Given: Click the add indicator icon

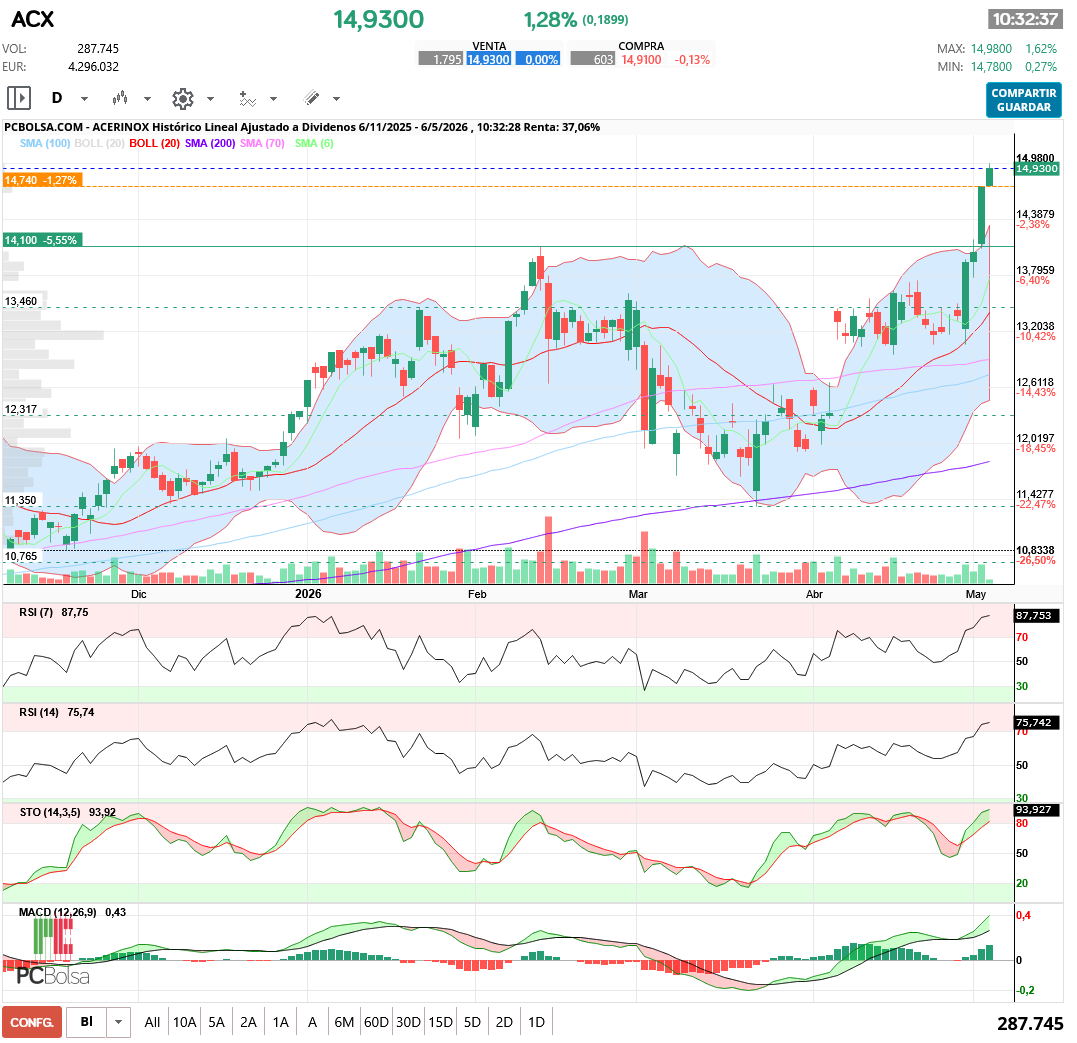Looking at the screenshot, I should click(247, 99).
